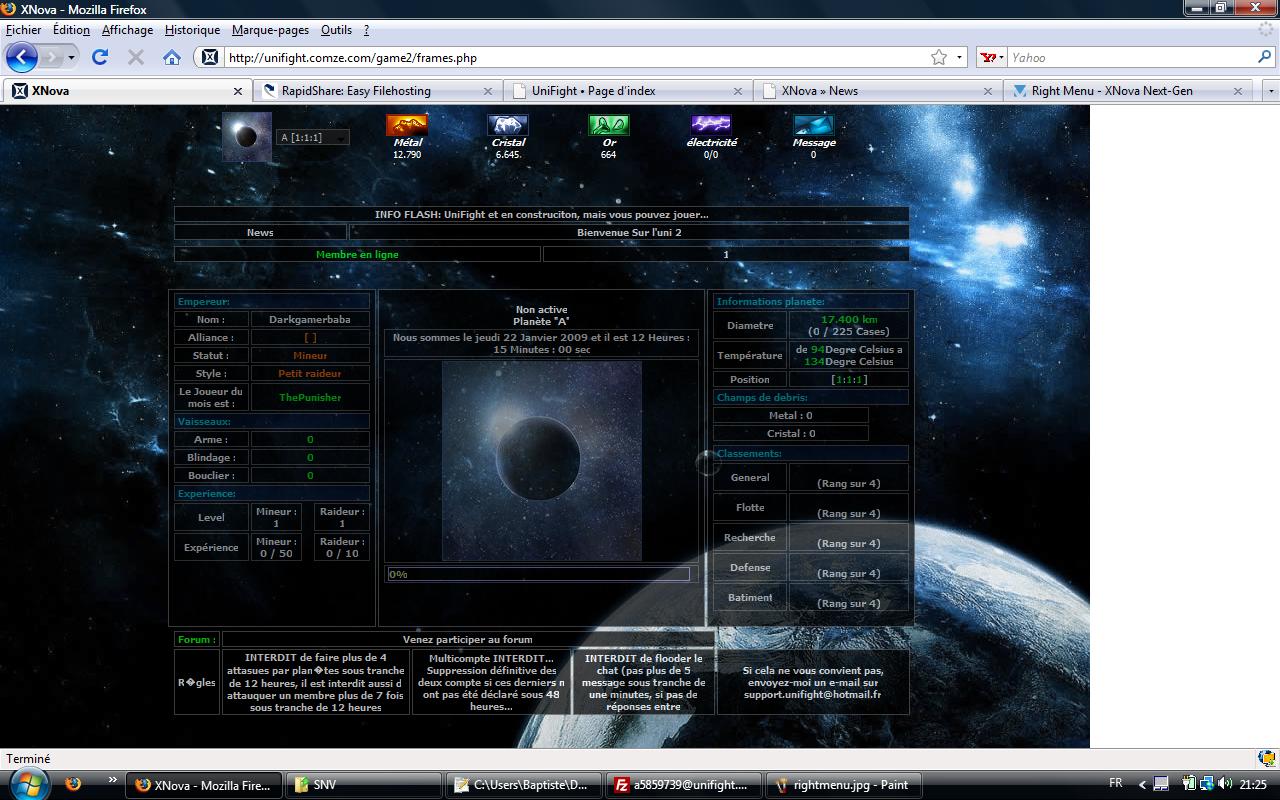Click Venez participer au forum link
Viewport: 1280px width, 800px height.
pos(468,639)
